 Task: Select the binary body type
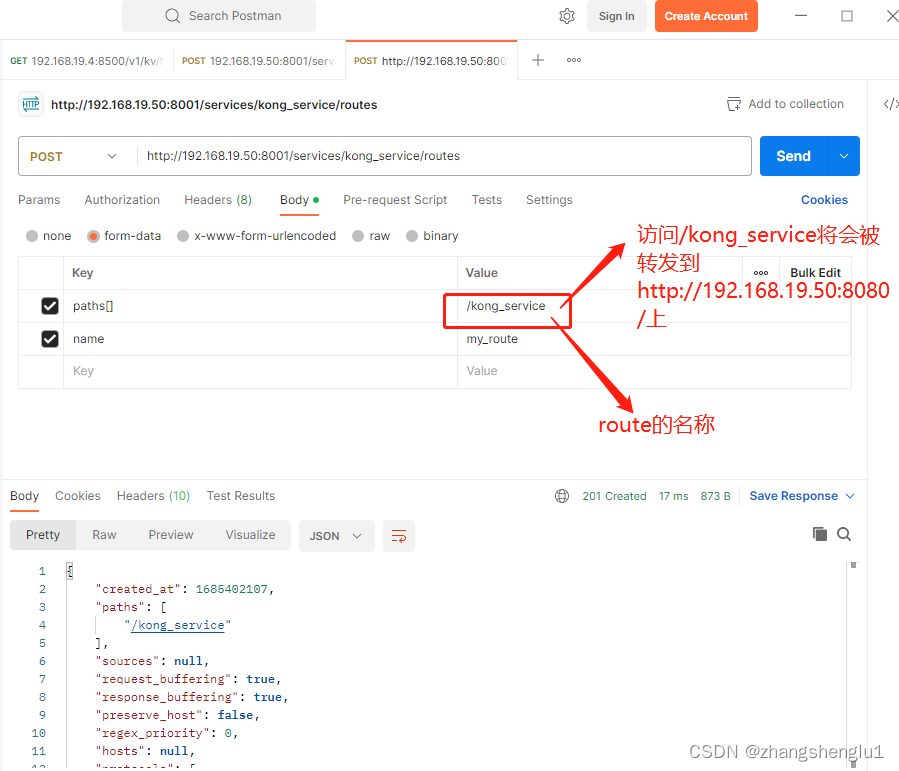[x=412, y=236]
